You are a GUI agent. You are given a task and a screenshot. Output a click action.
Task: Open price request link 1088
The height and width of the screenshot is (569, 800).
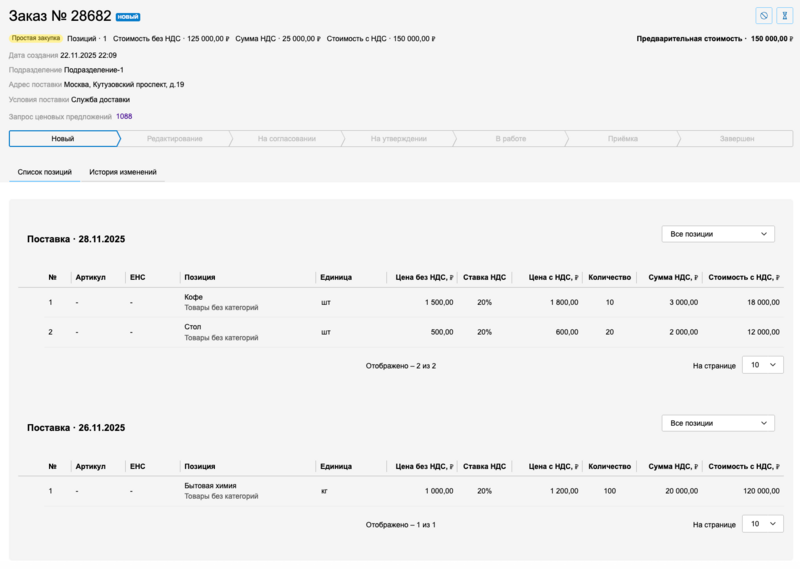[124, 116]
